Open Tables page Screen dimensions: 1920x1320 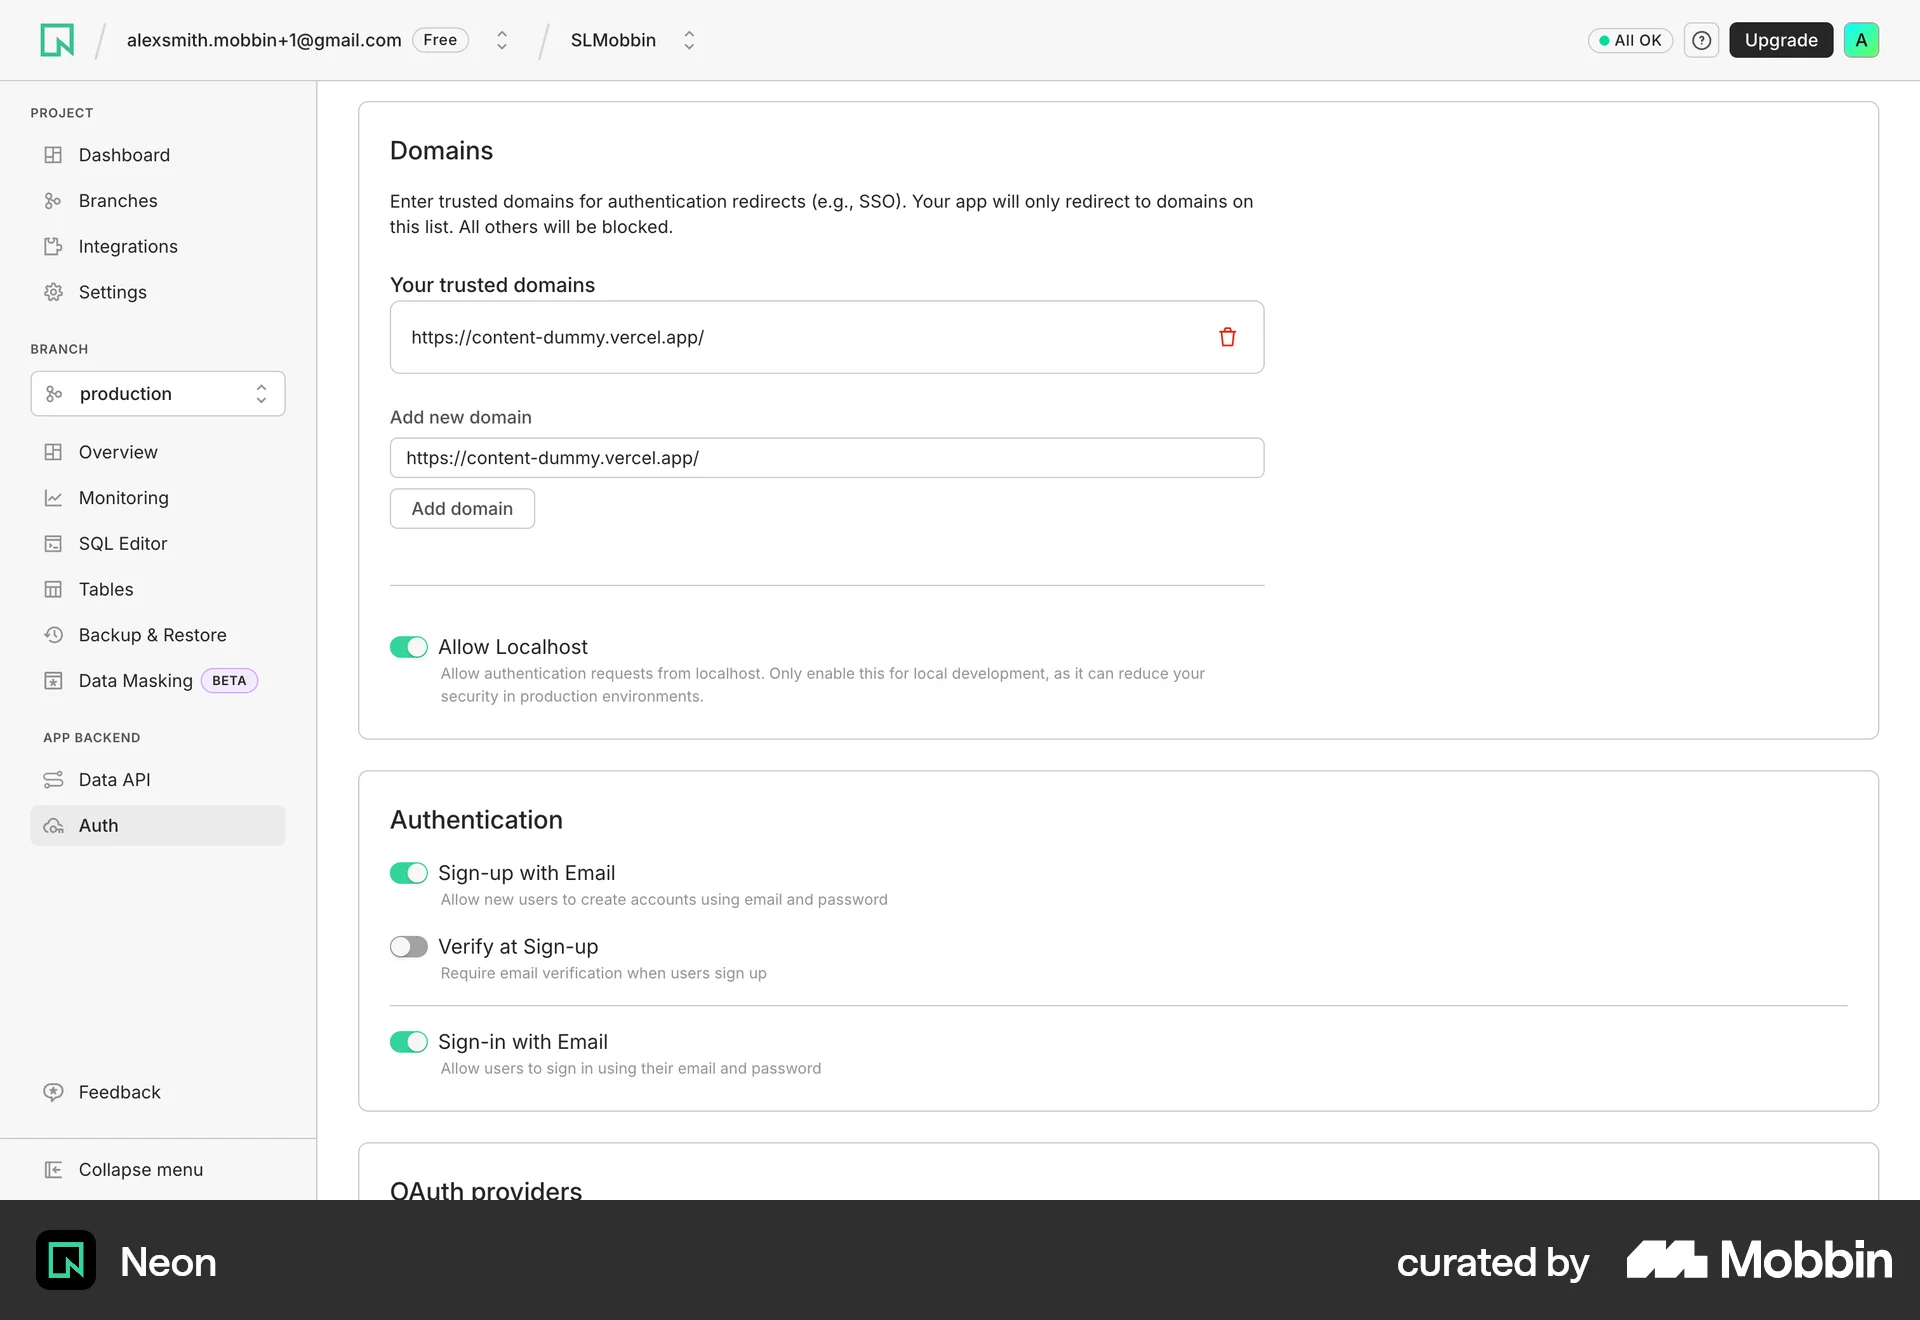[x=158, y=589]
